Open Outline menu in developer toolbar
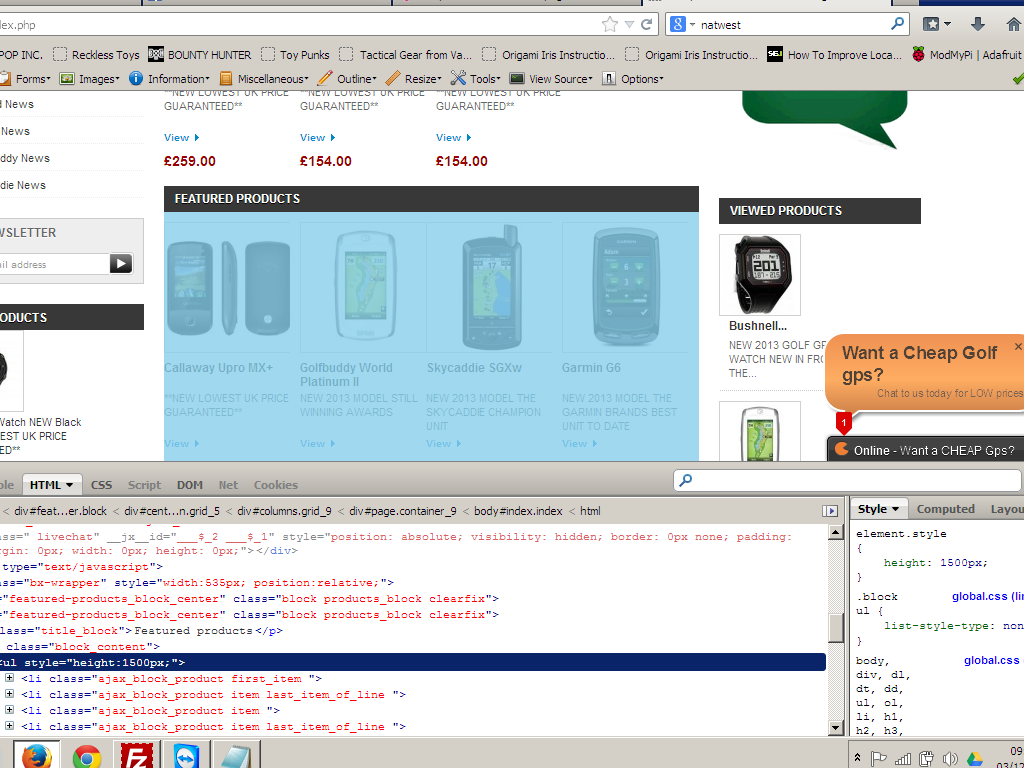This screenshot has width=1024, height=768. (347, 79)
